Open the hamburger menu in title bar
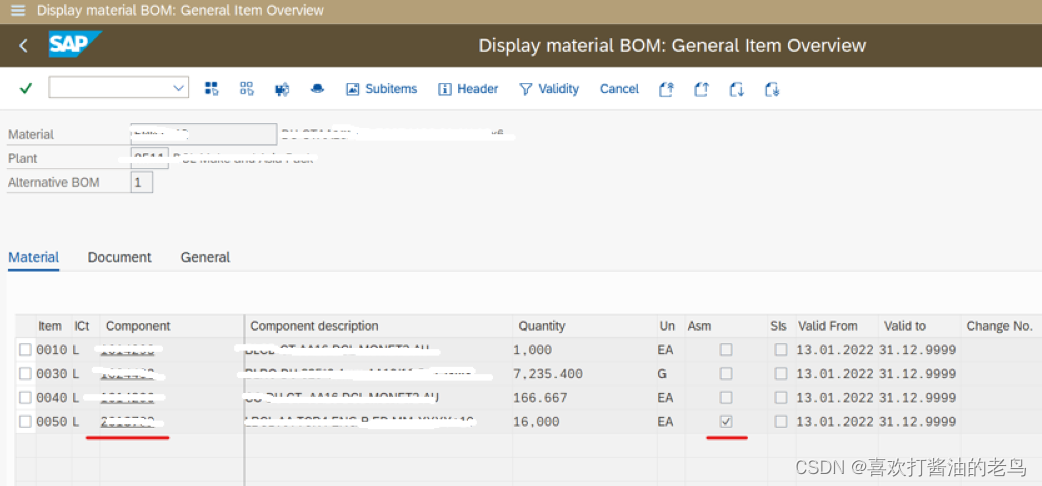Image resolution: width=1042 pixels, height=486 pixels. click(x=18, y=11)
